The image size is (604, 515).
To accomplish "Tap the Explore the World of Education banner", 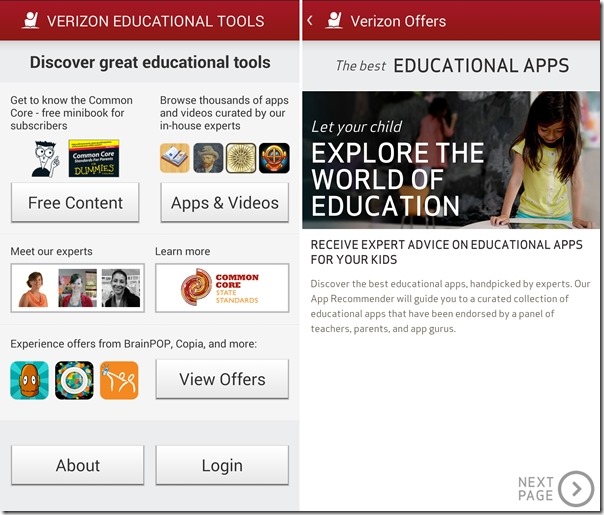I will 451,160.
